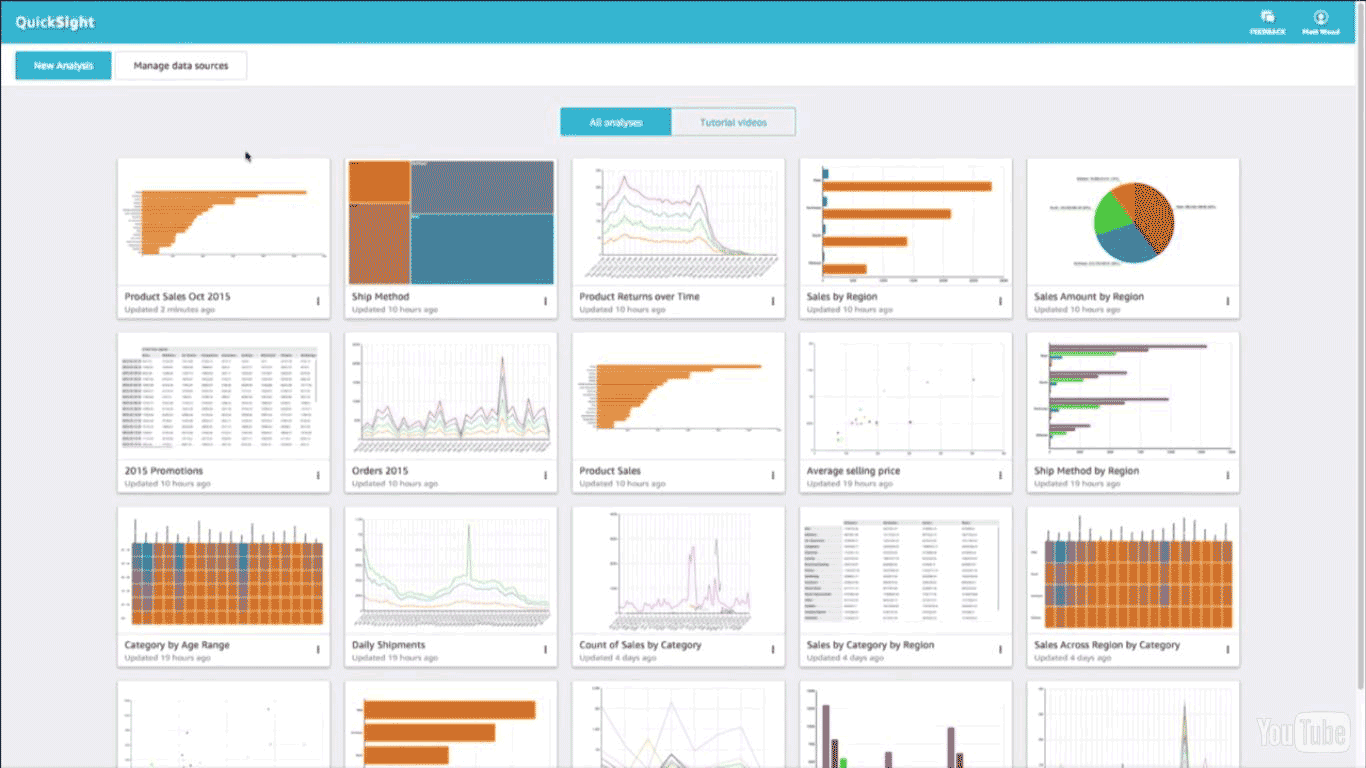Click the 'Sales by Region' title text
The height and width of the screenshot is (768, 1366).
pos(842,297)
